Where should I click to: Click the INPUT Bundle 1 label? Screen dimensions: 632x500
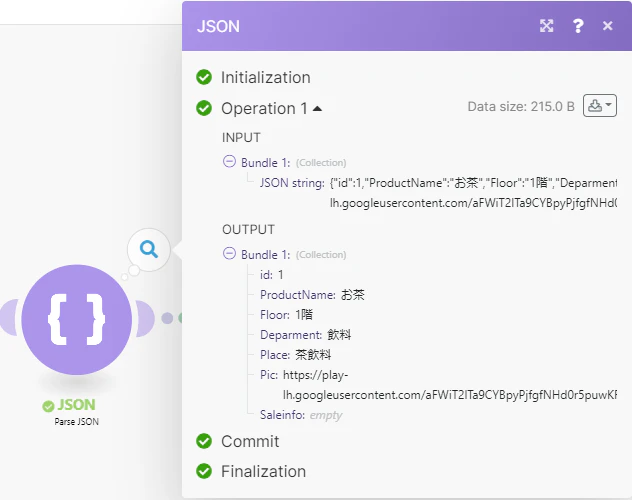point(265,163)
